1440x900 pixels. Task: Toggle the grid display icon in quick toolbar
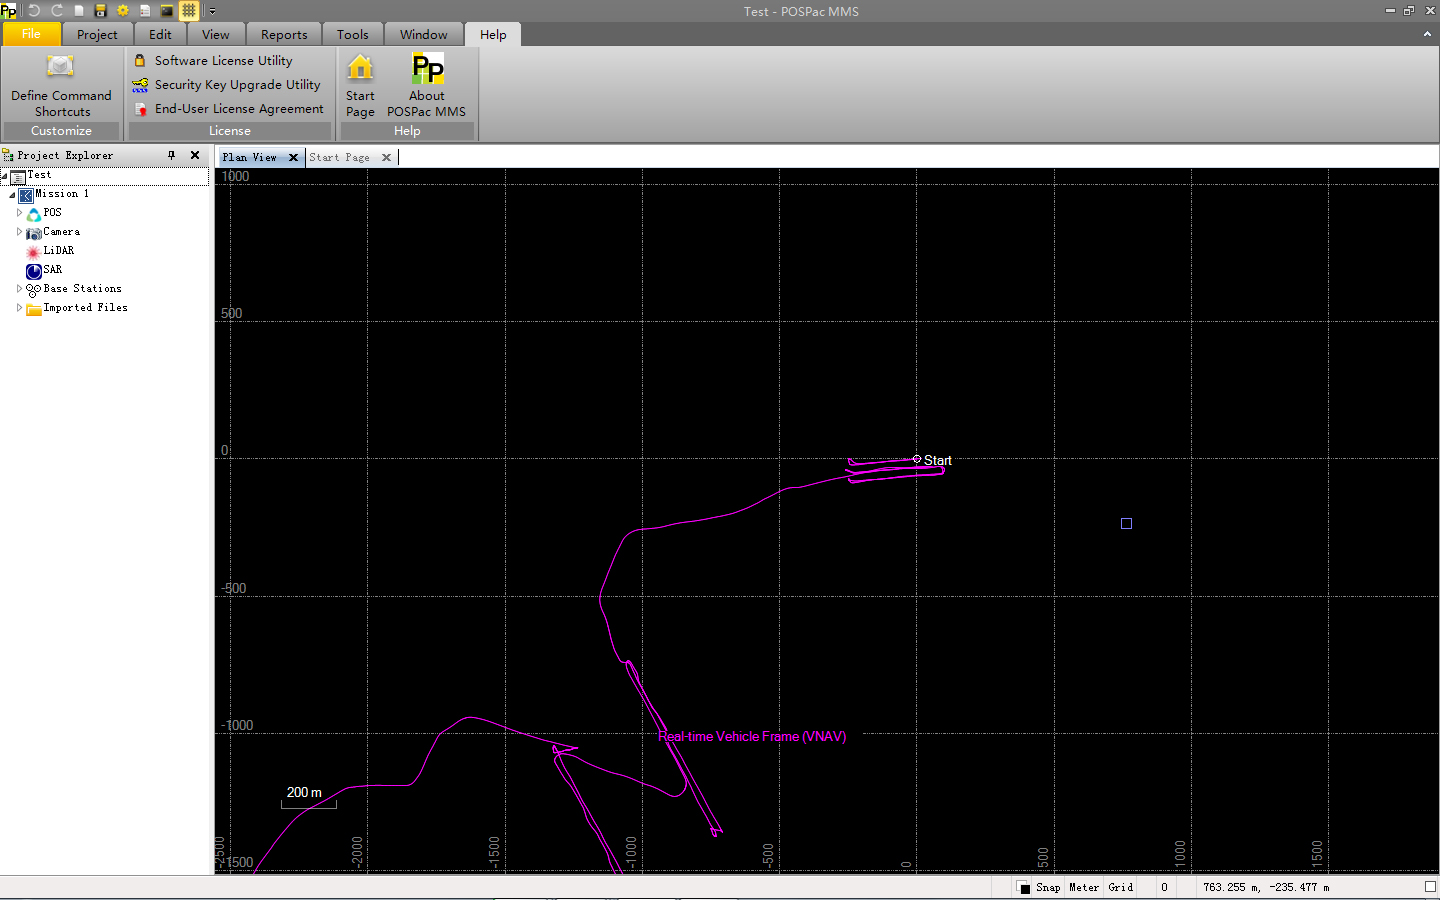189,10
